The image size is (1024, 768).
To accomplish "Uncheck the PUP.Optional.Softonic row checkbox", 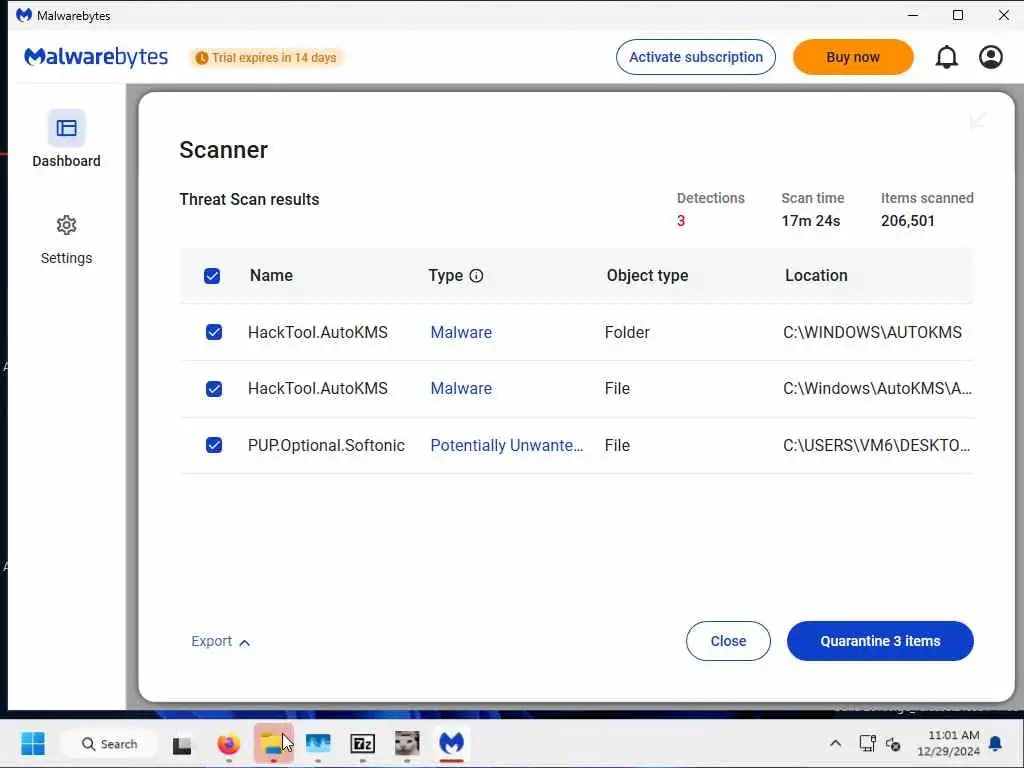I will pyautogui.click(x=214, y=445).
